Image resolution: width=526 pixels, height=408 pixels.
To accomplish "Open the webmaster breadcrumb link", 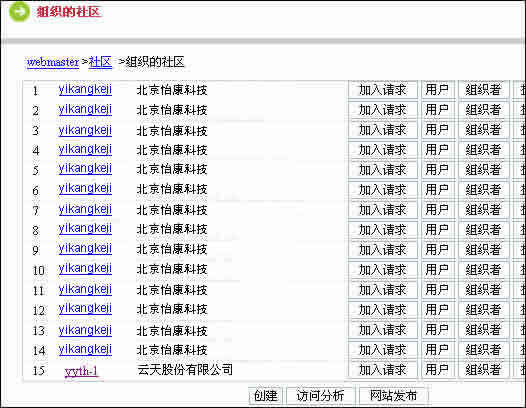I will (x=53, y=62).
